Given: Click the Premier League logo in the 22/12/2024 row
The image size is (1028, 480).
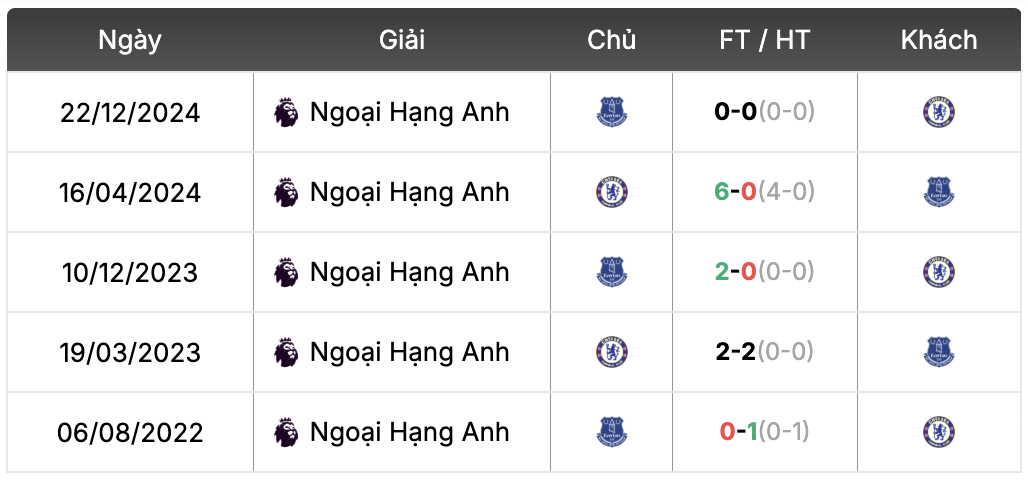Looking at the screenshot, I should tap(286, 112).
